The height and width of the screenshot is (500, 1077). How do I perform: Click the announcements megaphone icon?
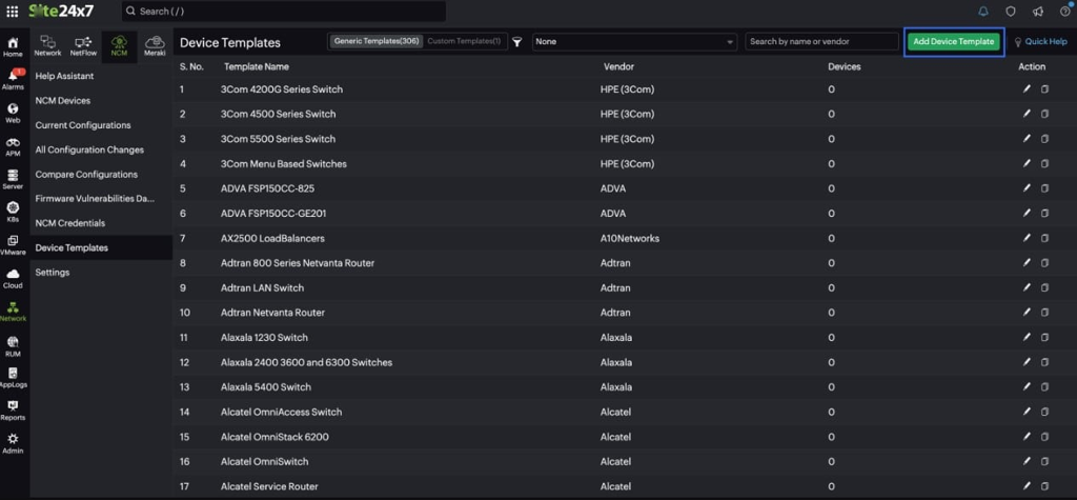point(1038,11)
